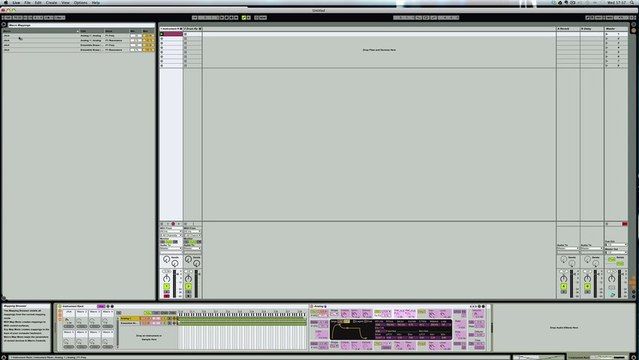Select the 2 Drum Rack track header

[x=192, y=29]
